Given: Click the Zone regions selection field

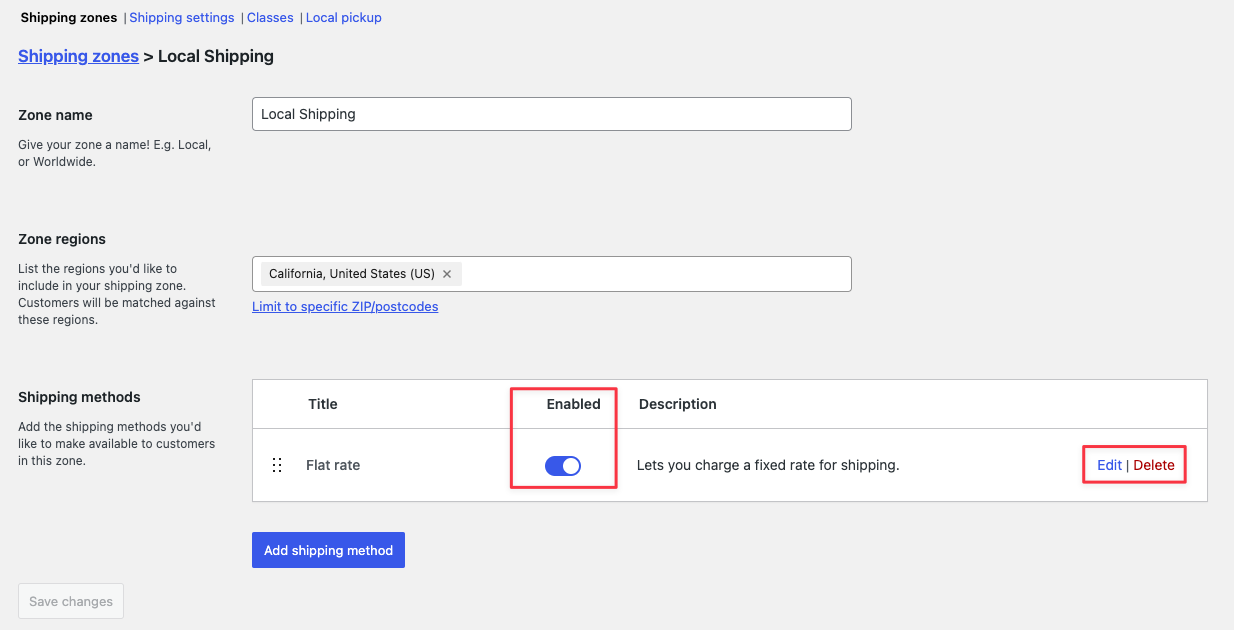Looking at the screenshot, I should tap(650, 273).
